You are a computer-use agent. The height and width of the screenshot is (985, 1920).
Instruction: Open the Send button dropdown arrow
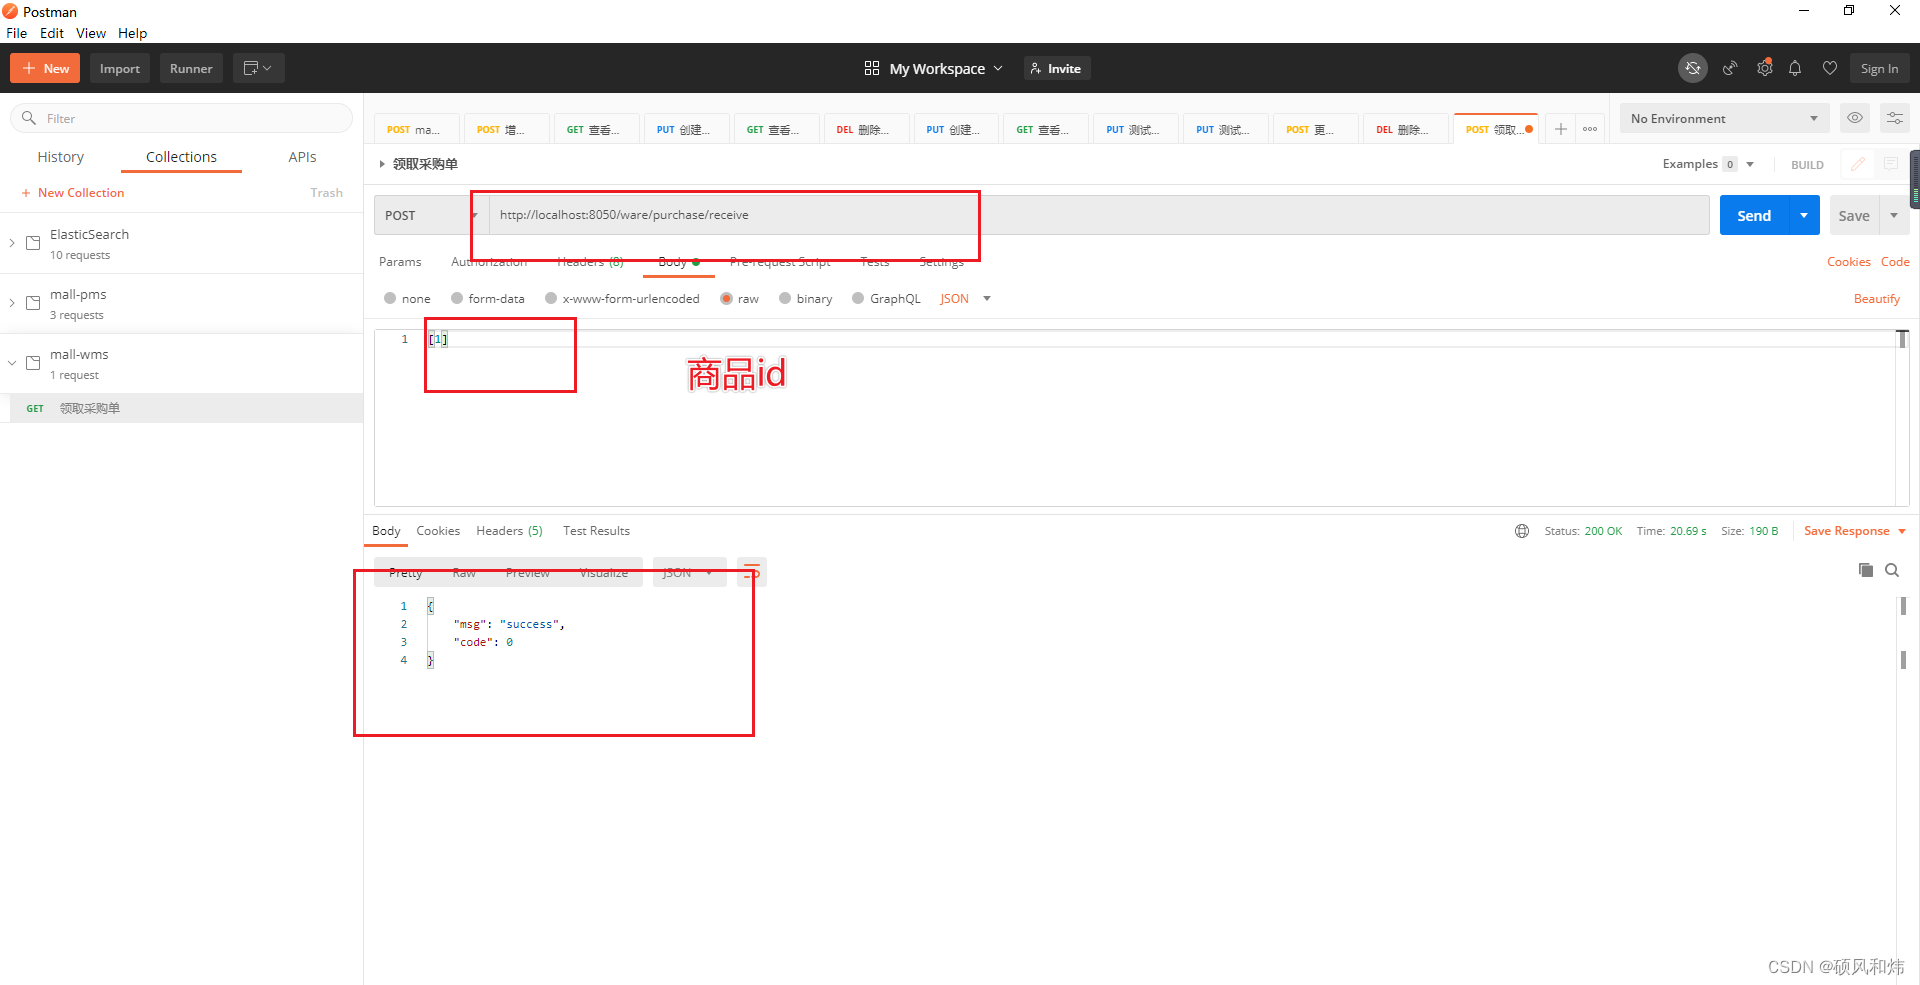tap(1804, 215)
